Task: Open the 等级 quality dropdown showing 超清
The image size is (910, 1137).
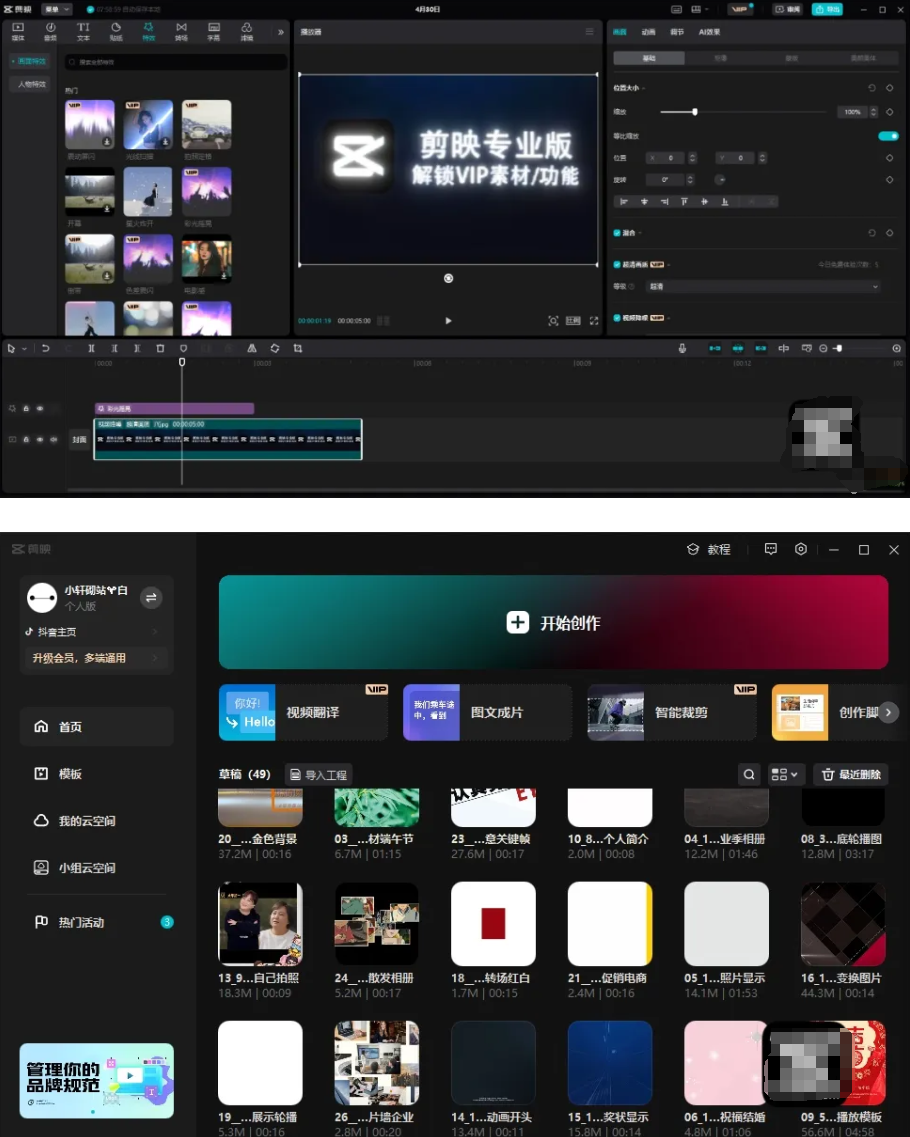Action: coord(764,286)
